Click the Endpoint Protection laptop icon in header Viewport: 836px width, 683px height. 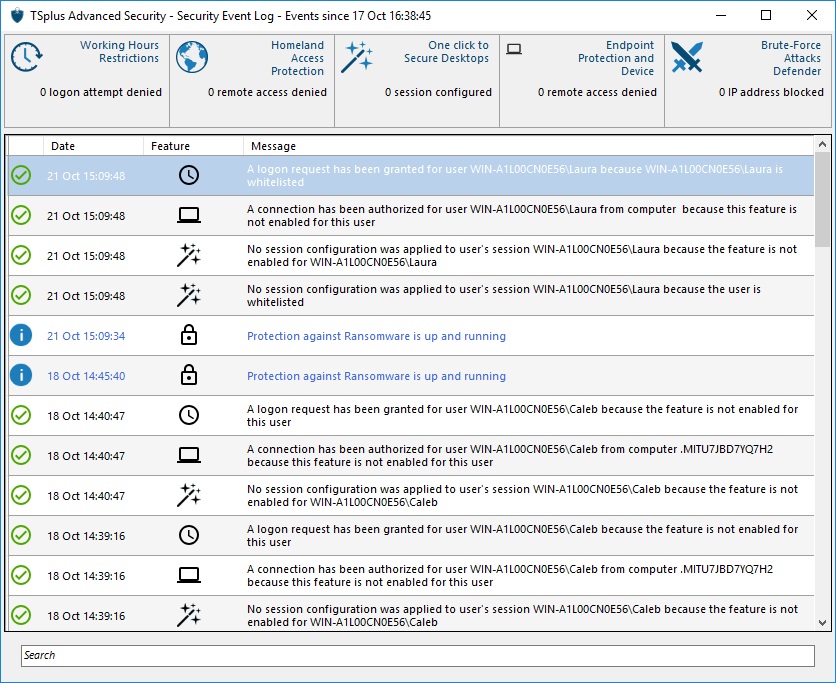[x=514, y=49]
